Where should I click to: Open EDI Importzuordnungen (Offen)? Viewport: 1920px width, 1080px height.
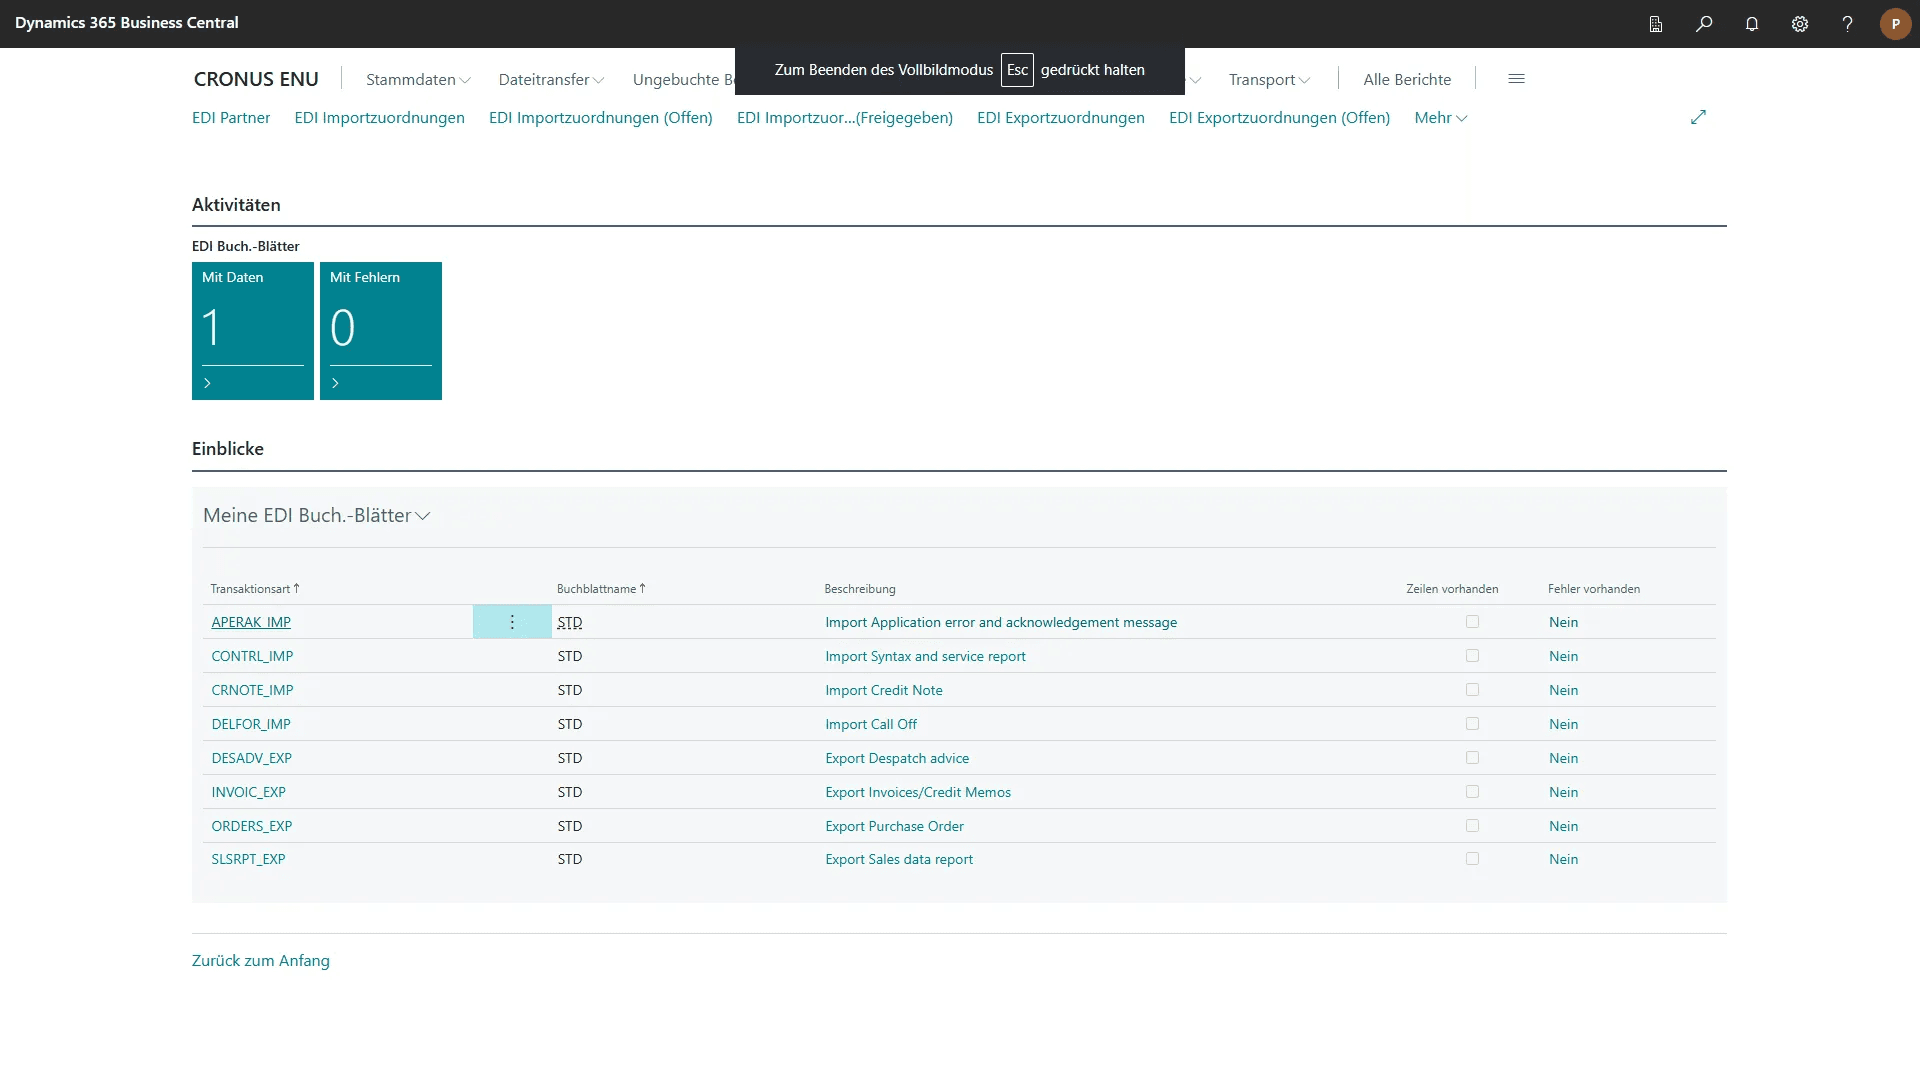click(x=600, y=118)
